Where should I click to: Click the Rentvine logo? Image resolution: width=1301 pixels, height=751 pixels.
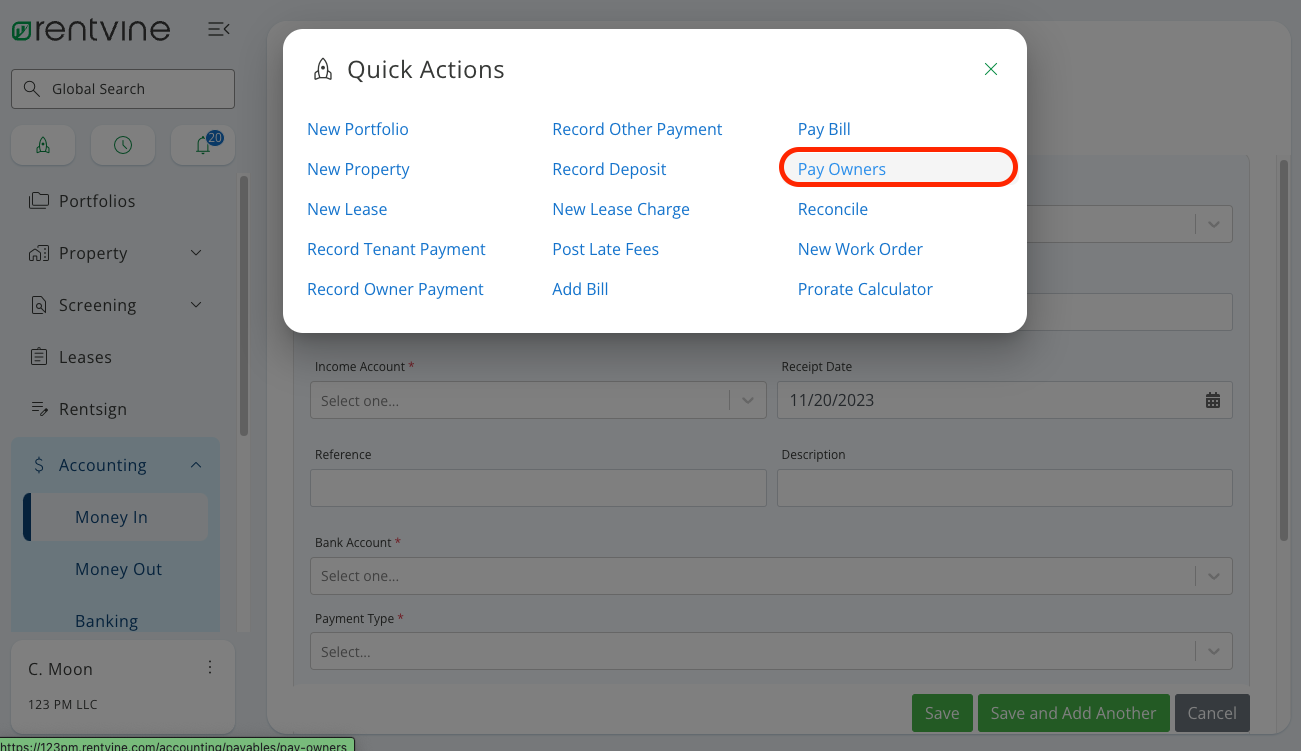tap(90, 29)
